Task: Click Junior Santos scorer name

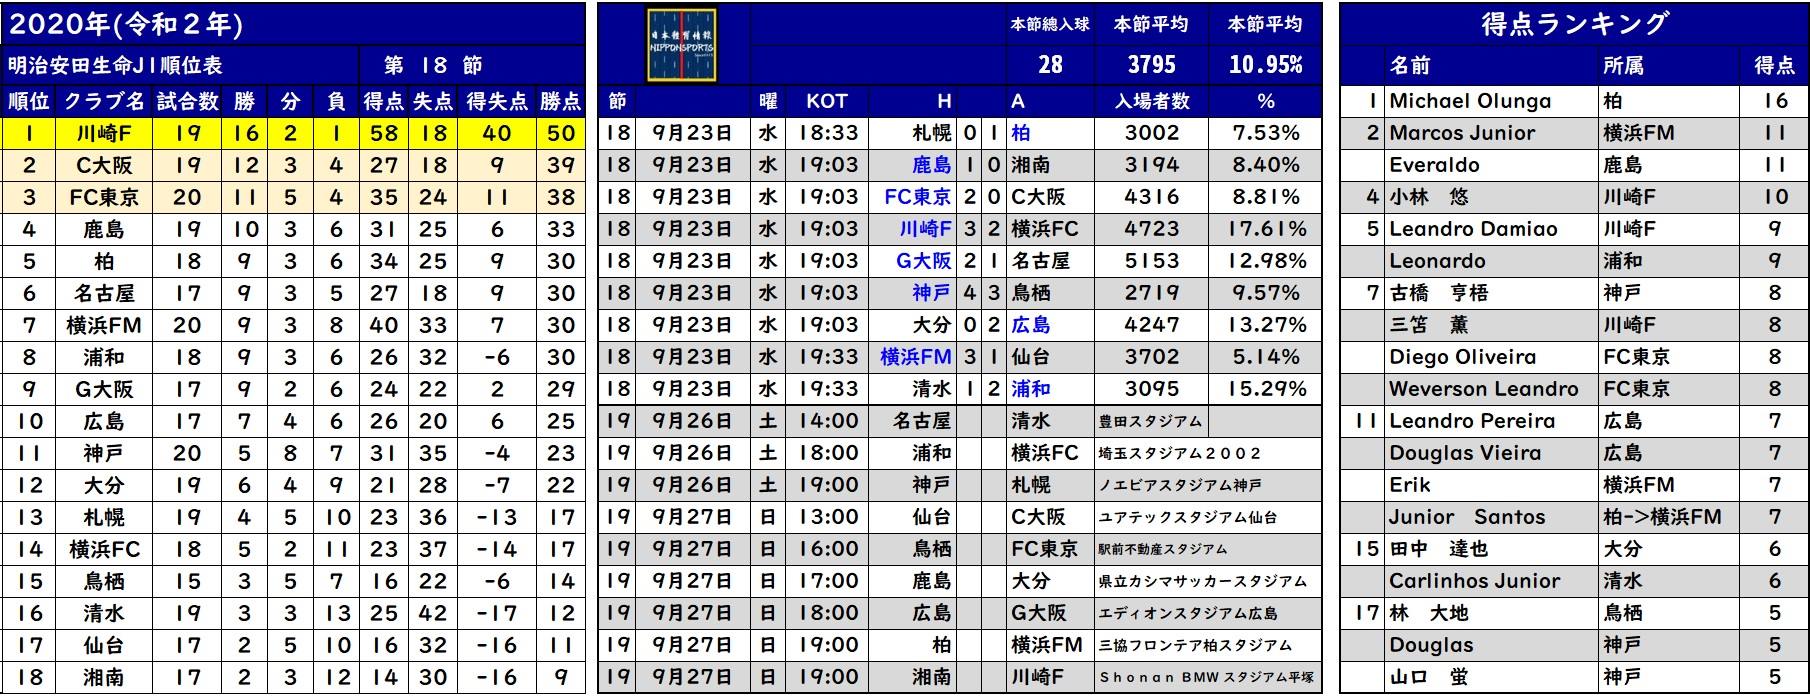Action: 1467,517
